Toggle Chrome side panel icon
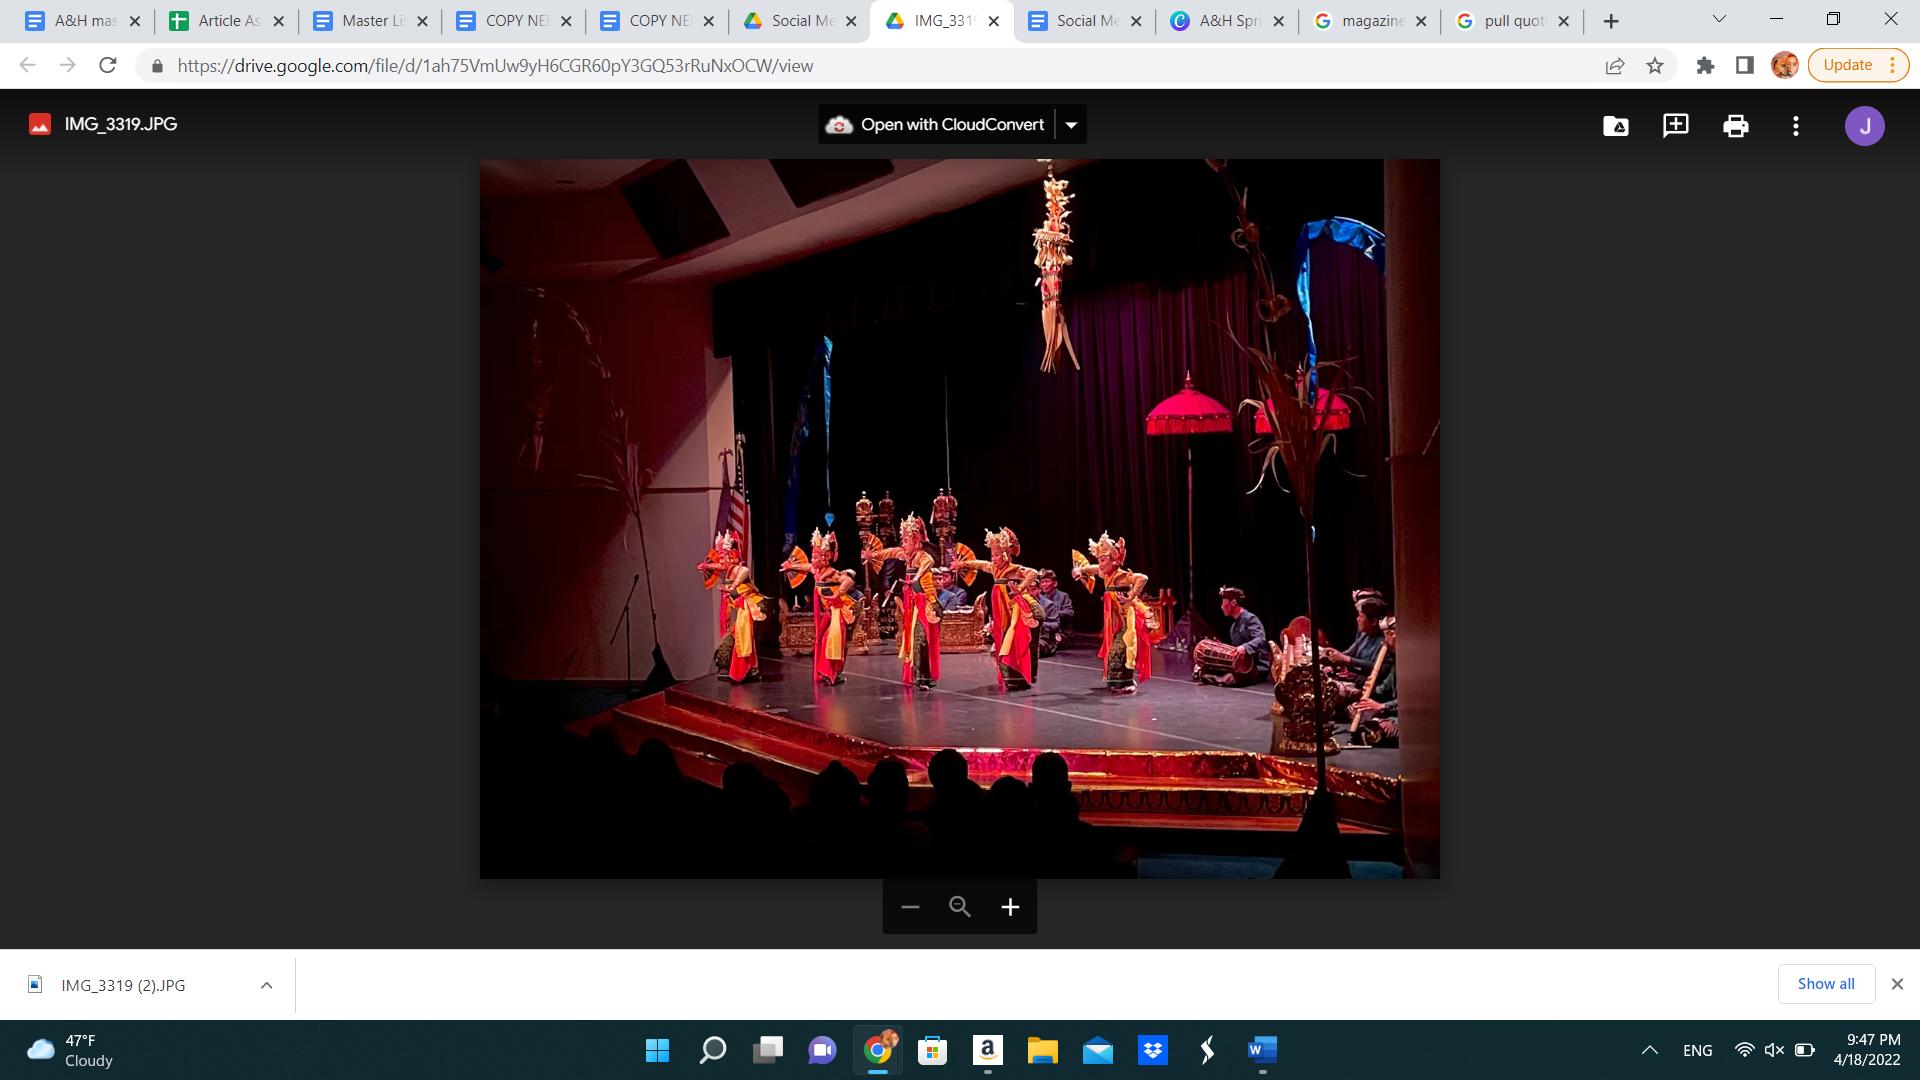 (1744, 66)
